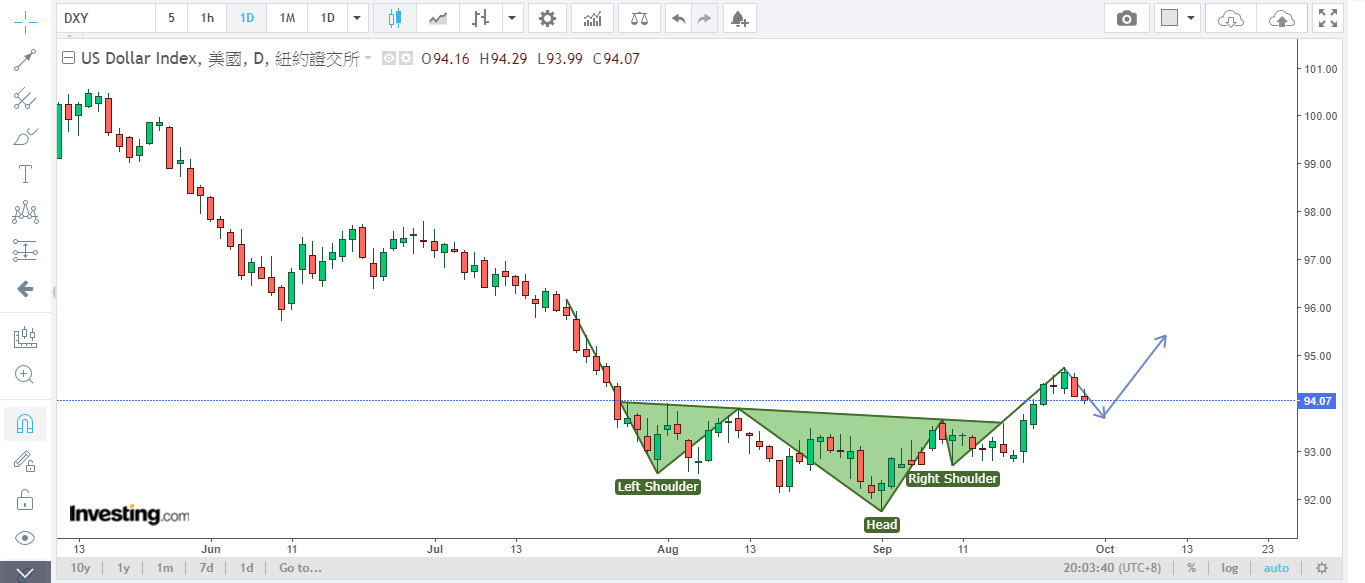Open compare symbols scales icon
Image resolution: width=1365 pixels, height=583 pixels.
click(640, 18)
